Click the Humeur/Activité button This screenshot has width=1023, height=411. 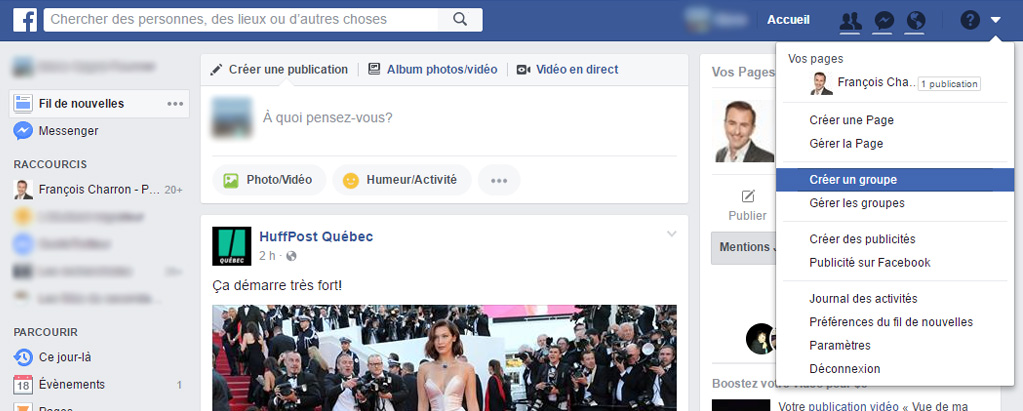pyautogui.click(x=401, y=180)
